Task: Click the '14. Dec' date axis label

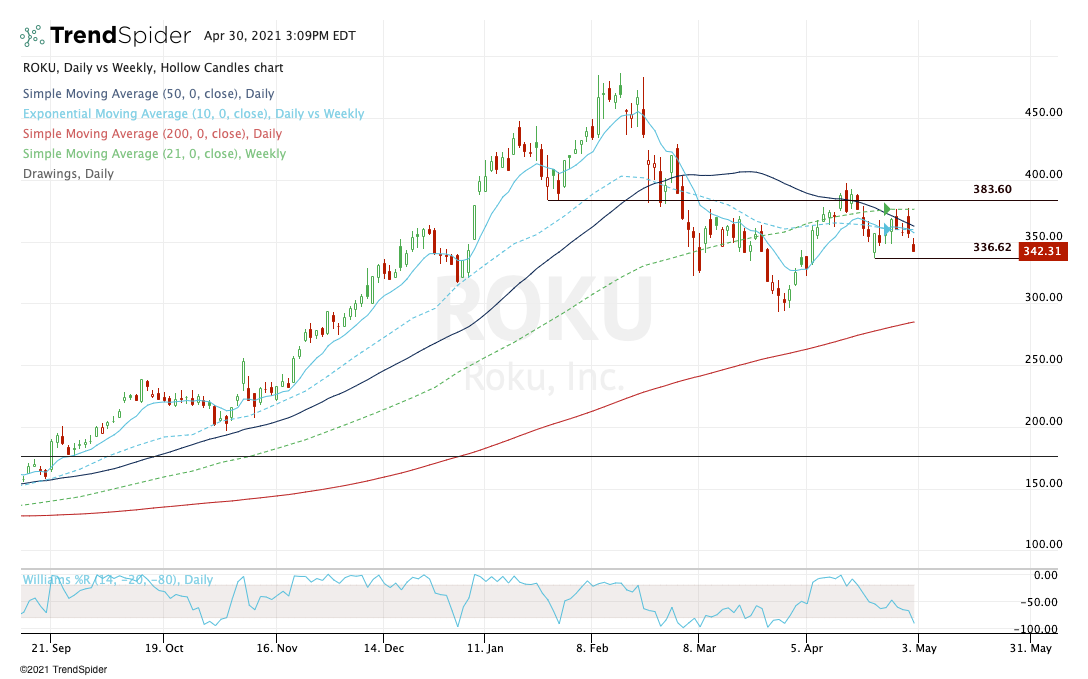Action: tap(383, 648)
